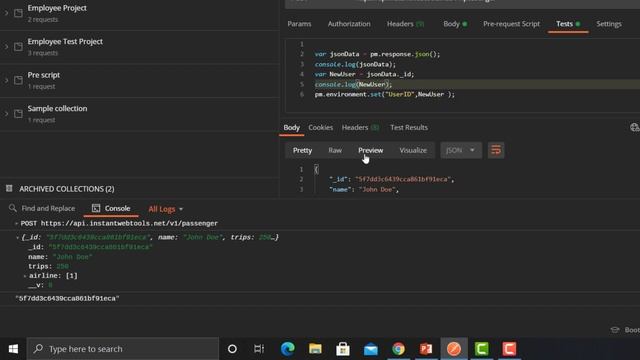Viewport: 640px width, 360px height.
Task: Switch to Postman taskbar icon
Action: pos(454,349)
